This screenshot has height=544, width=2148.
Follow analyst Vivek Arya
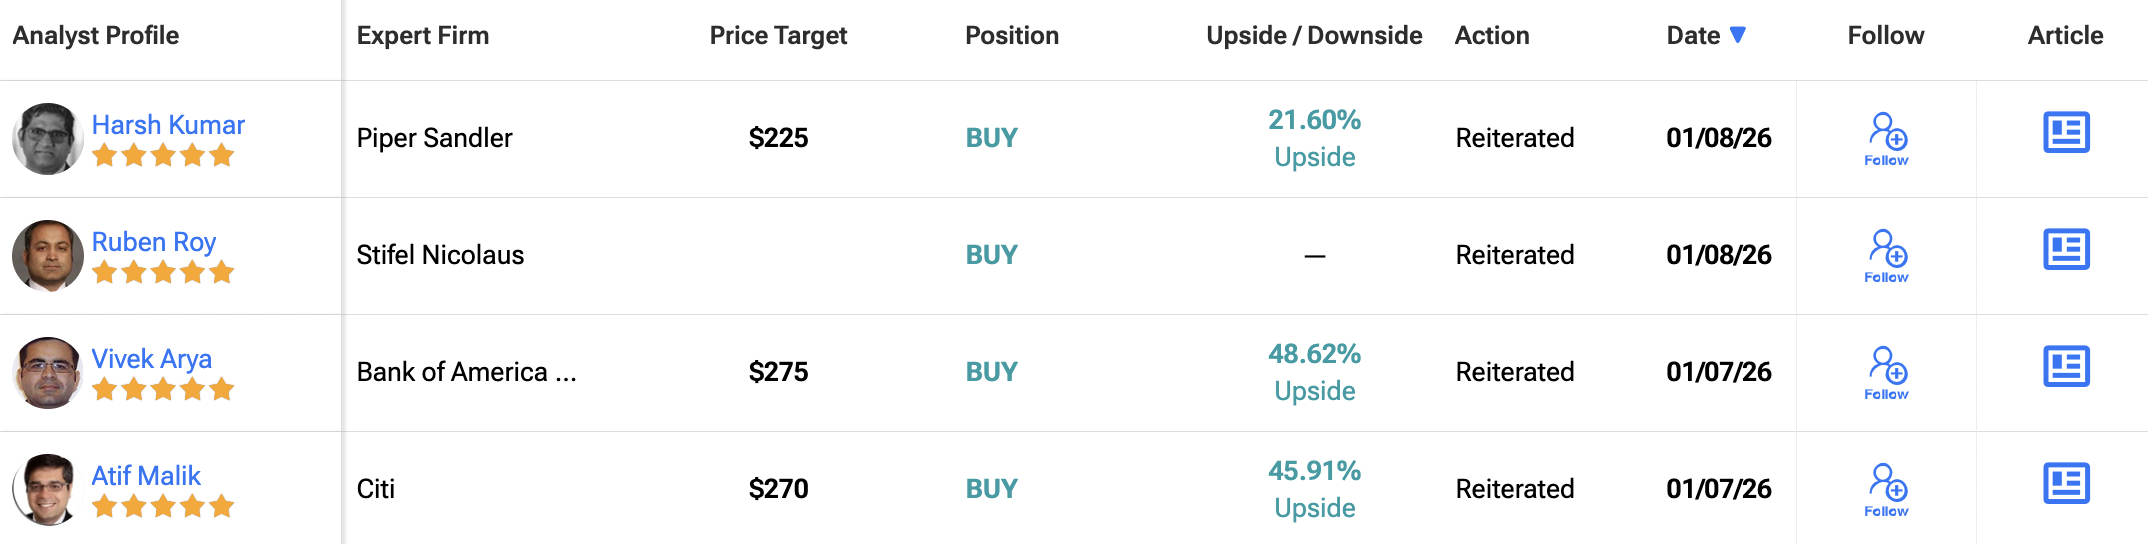coord(1887,372)
